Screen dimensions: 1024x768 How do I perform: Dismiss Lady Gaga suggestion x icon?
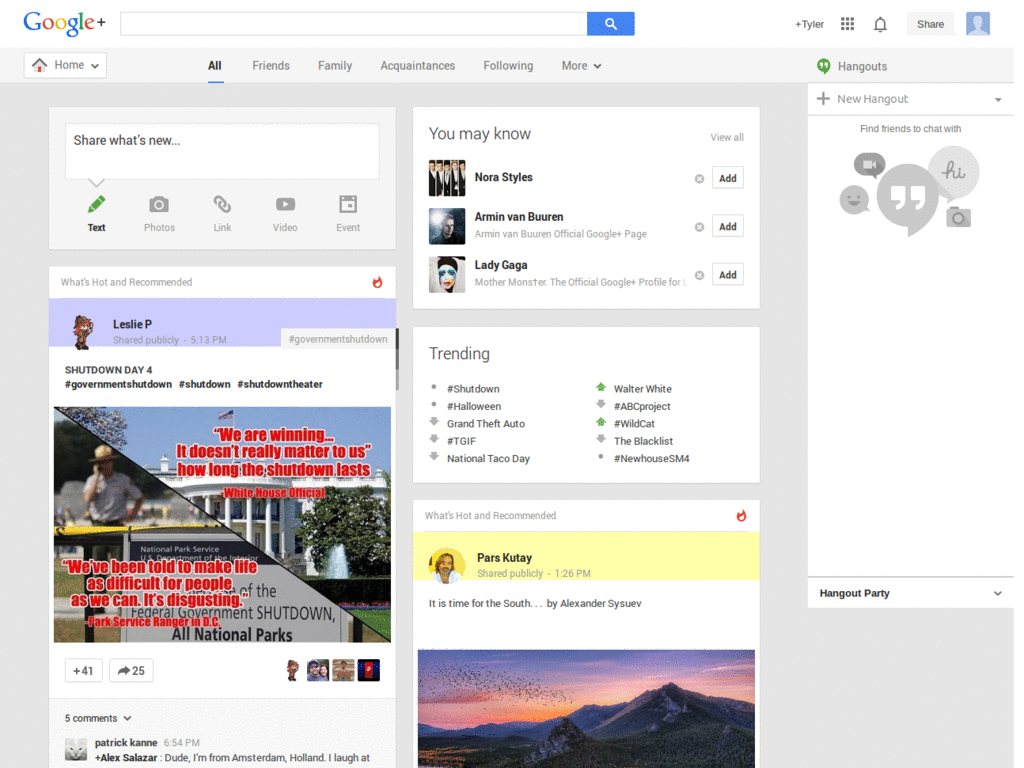point(699,275)
